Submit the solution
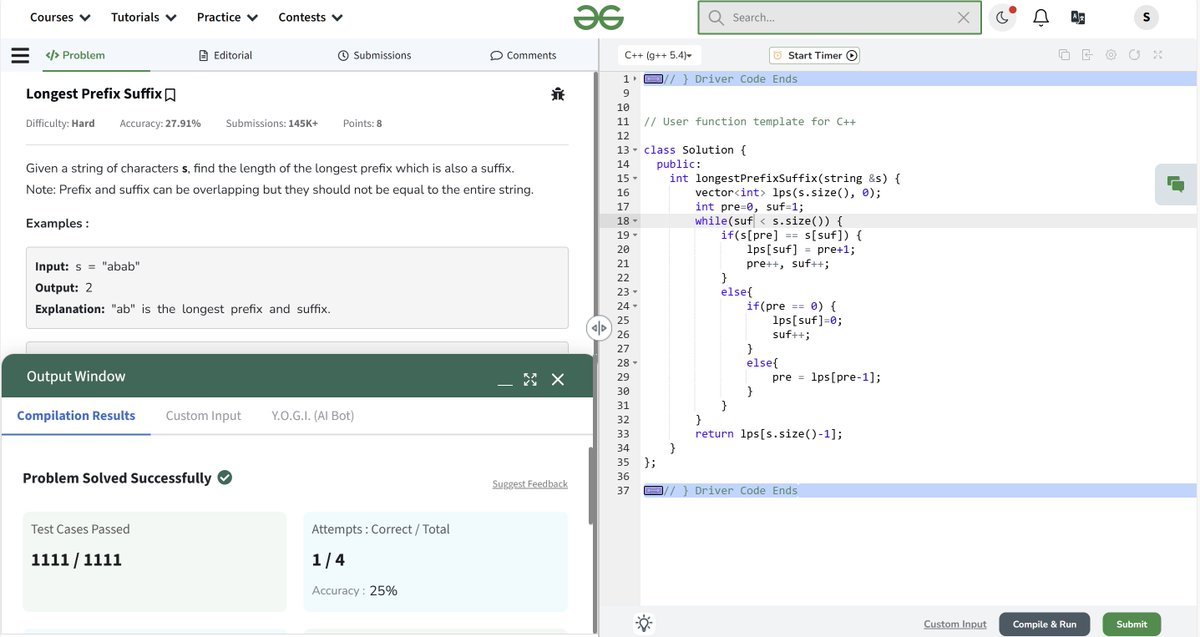1200x637 pixels. [x=1132, y=624]
